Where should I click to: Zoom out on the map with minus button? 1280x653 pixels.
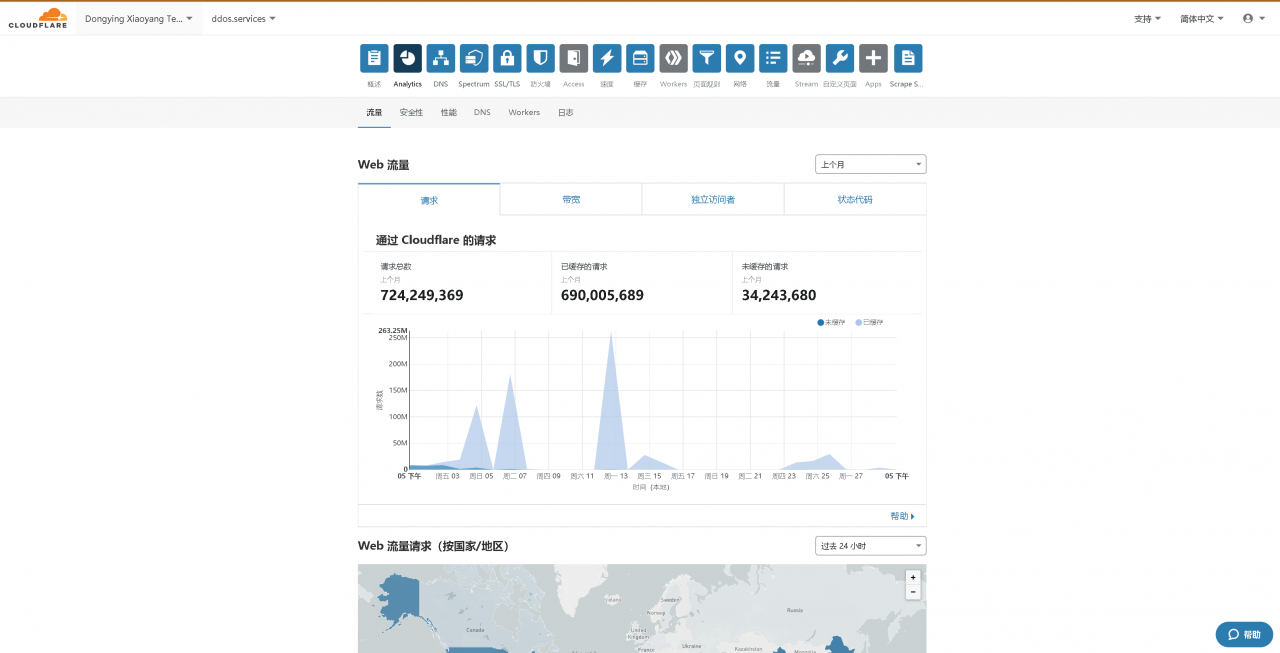(912, 592)
